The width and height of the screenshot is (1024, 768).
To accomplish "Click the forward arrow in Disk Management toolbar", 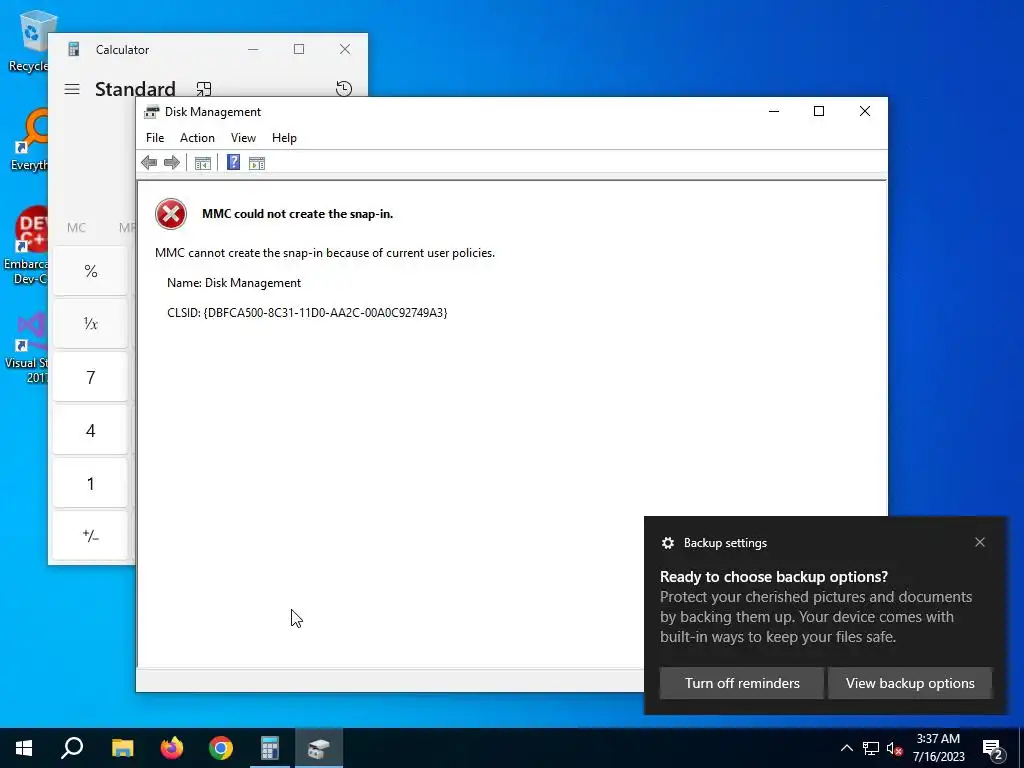I will click(x=172, y=163).
